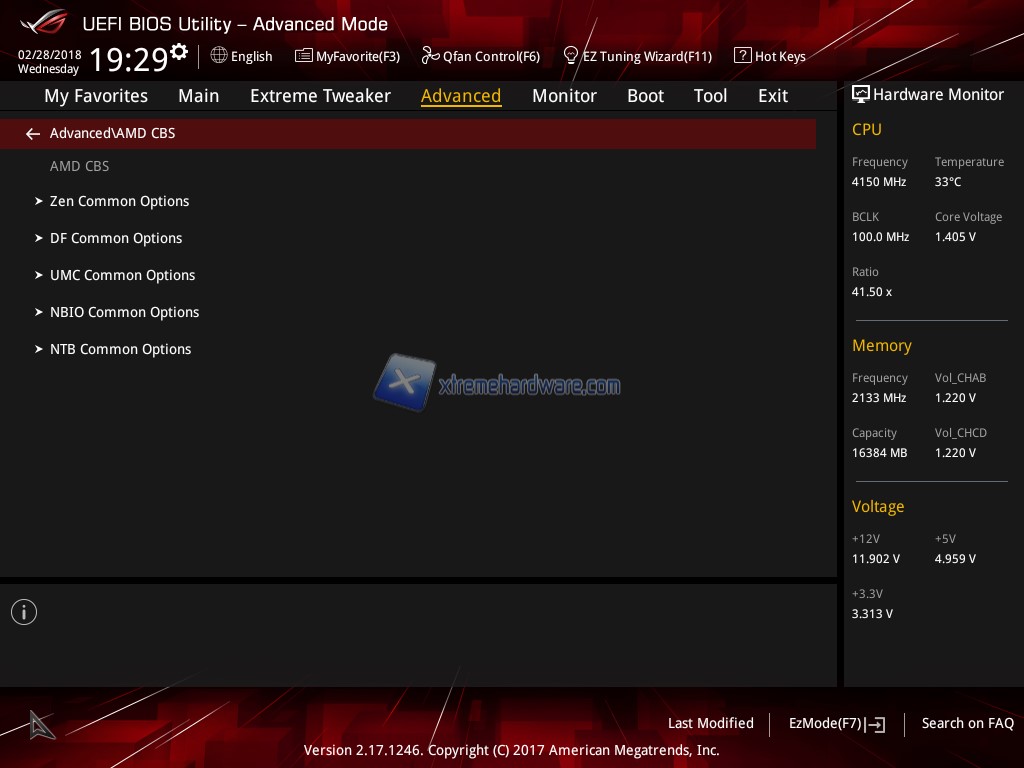Go to the Boot tab

tap(645, 96)
